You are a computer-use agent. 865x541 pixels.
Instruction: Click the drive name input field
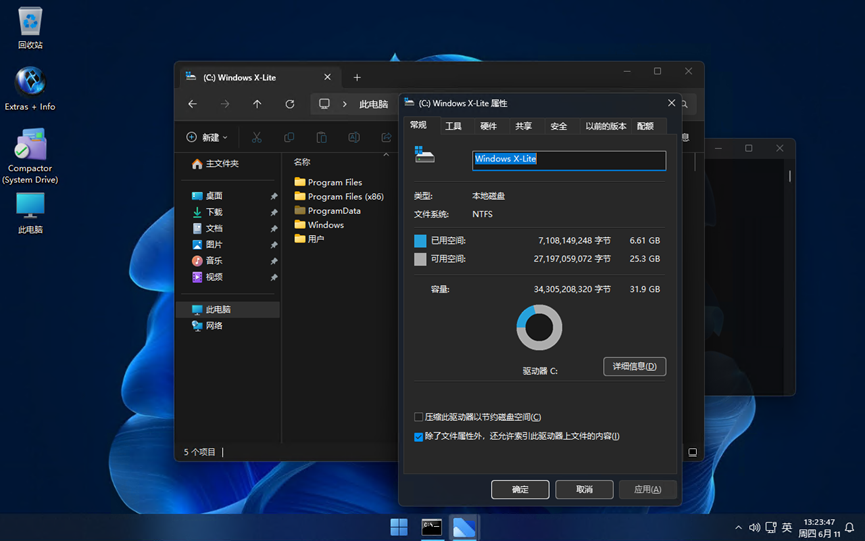point(569,160)
